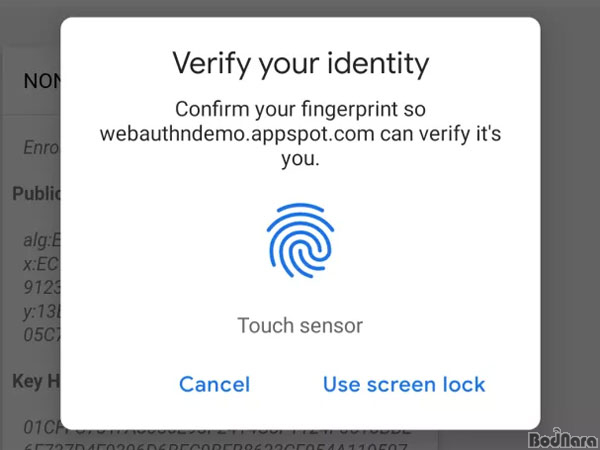
Task: Click the BodNara watermark logo
Action: (563, 439)
